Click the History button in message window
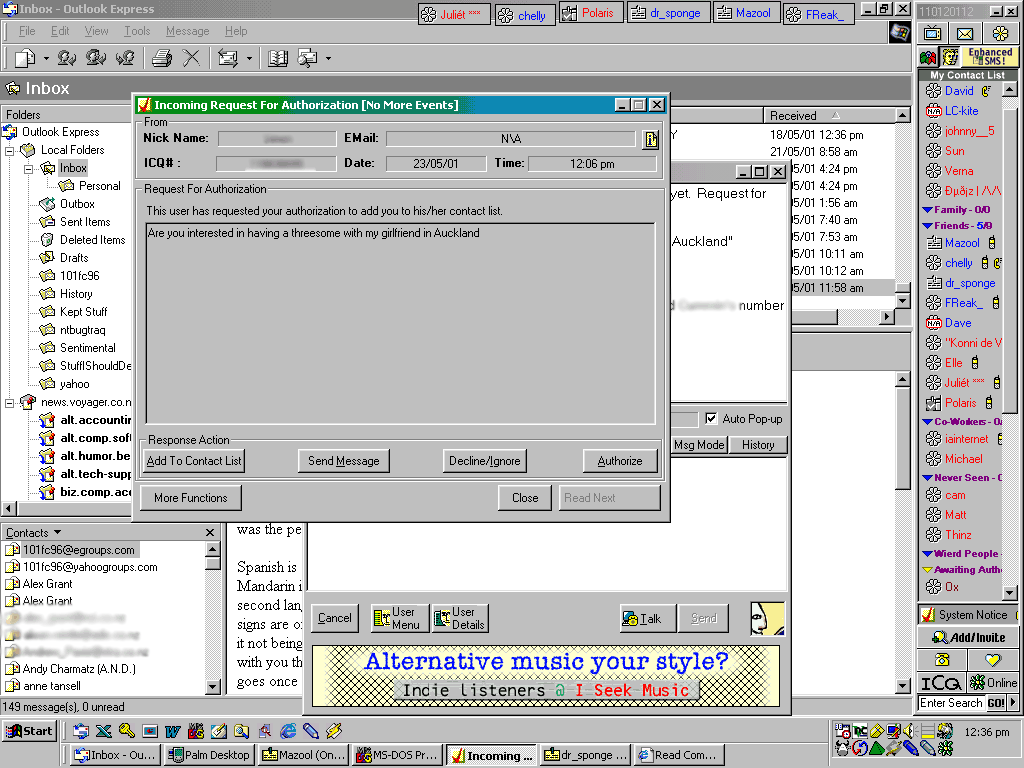 pos(758,445)
